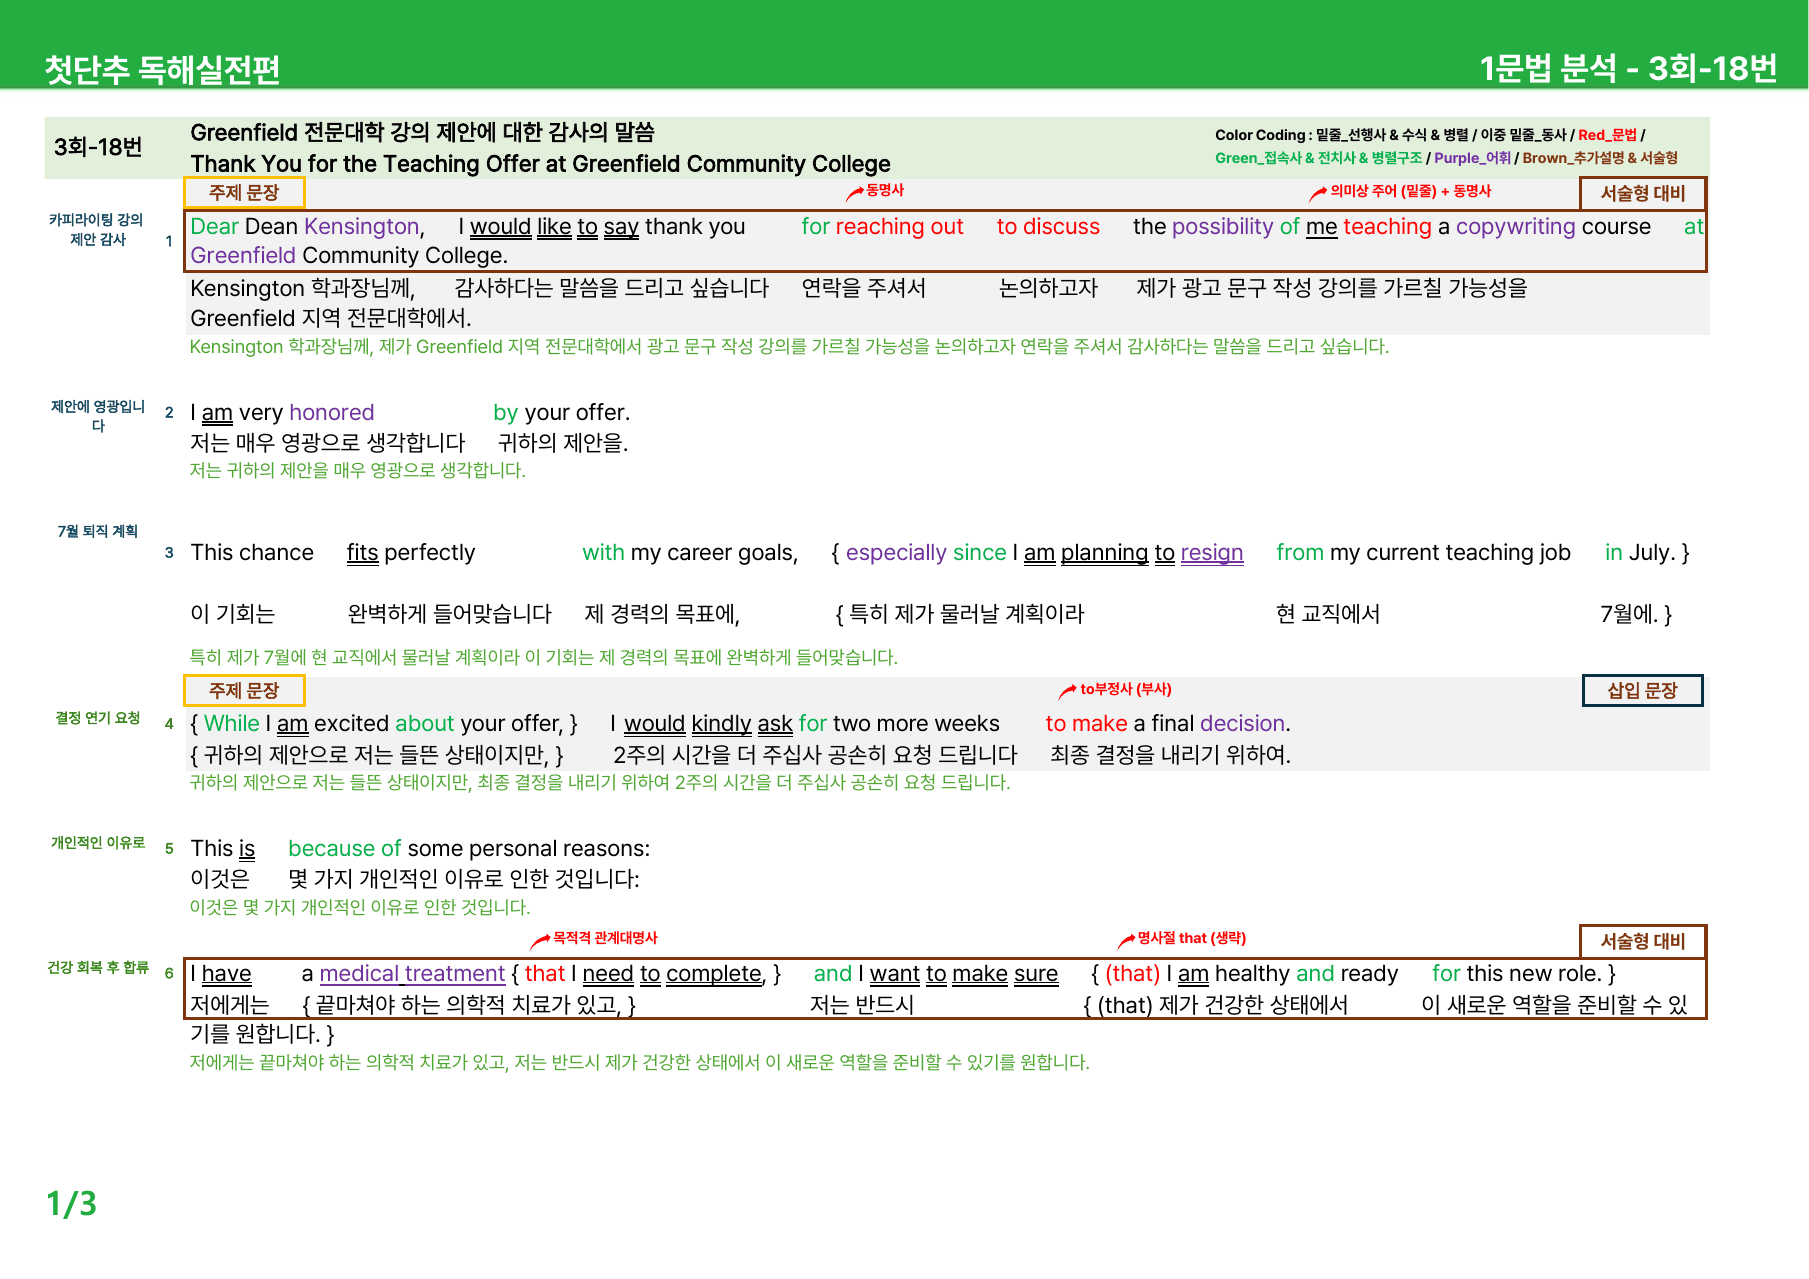Viewport: 1809px width, 1279px height.
Task: Click the red '동명사' annotation above 'reaching out'
Action: click(884, 190)
